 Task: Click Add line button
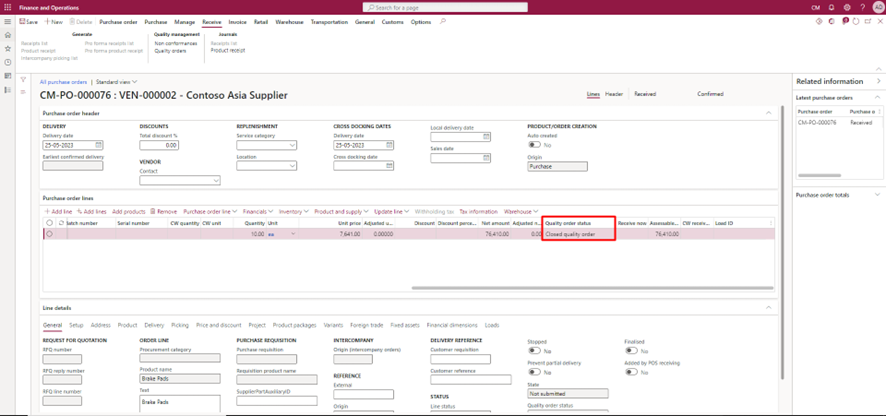(x=58, y=212)
